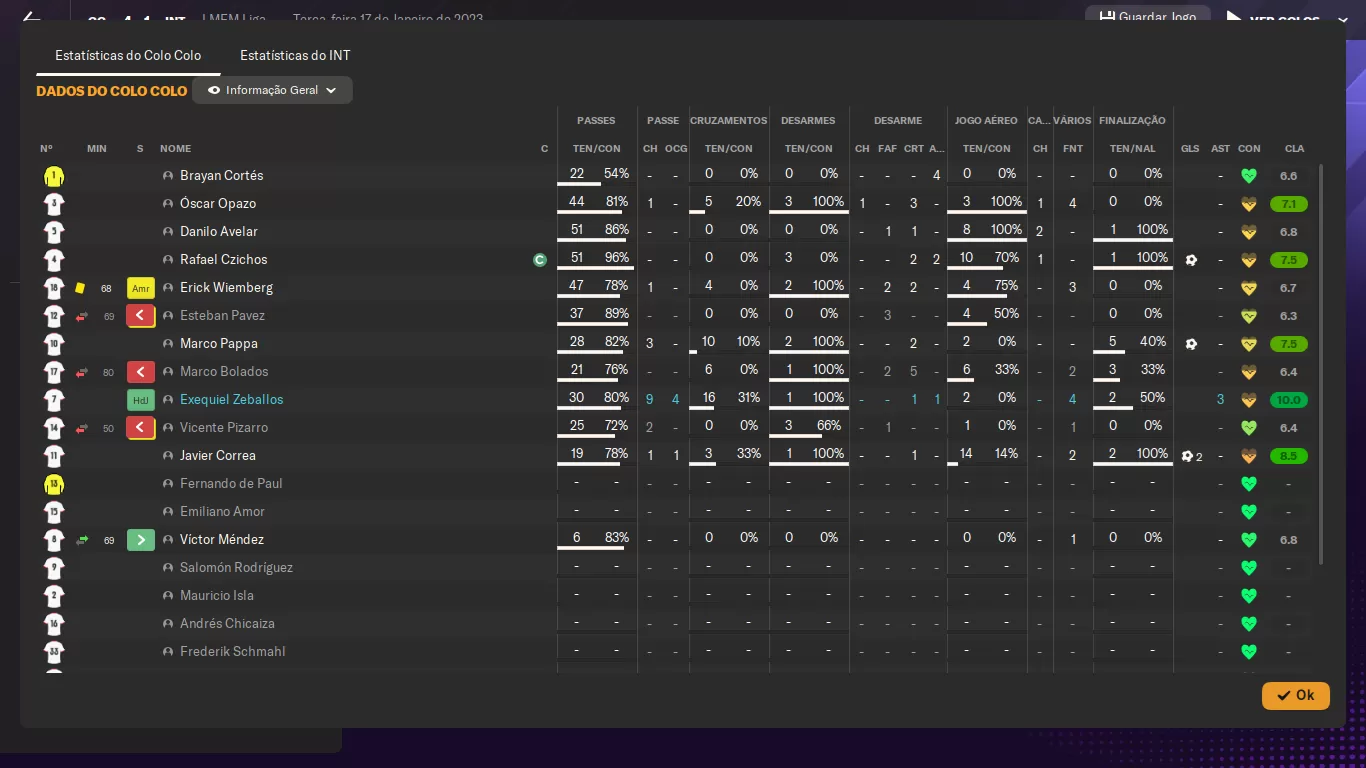This screenshot has width=1366, height=768.
Task: Click Rafael Czichos captain C icon
Action: pyautogui.click(x=540, y=260)
